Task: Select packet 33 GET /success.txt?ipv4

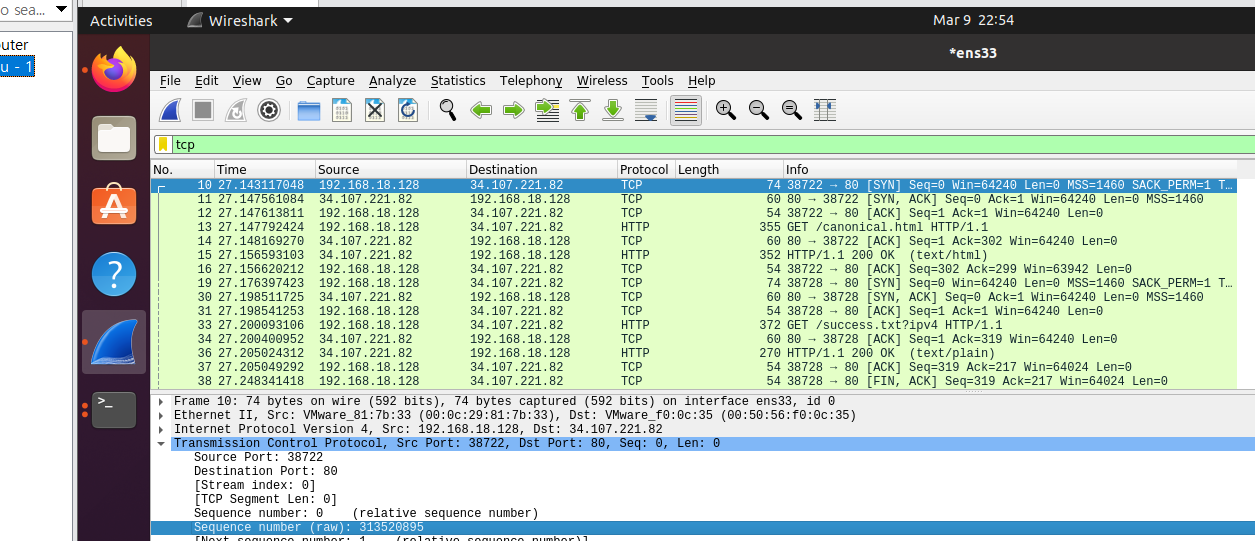Action: coord(694,325)
